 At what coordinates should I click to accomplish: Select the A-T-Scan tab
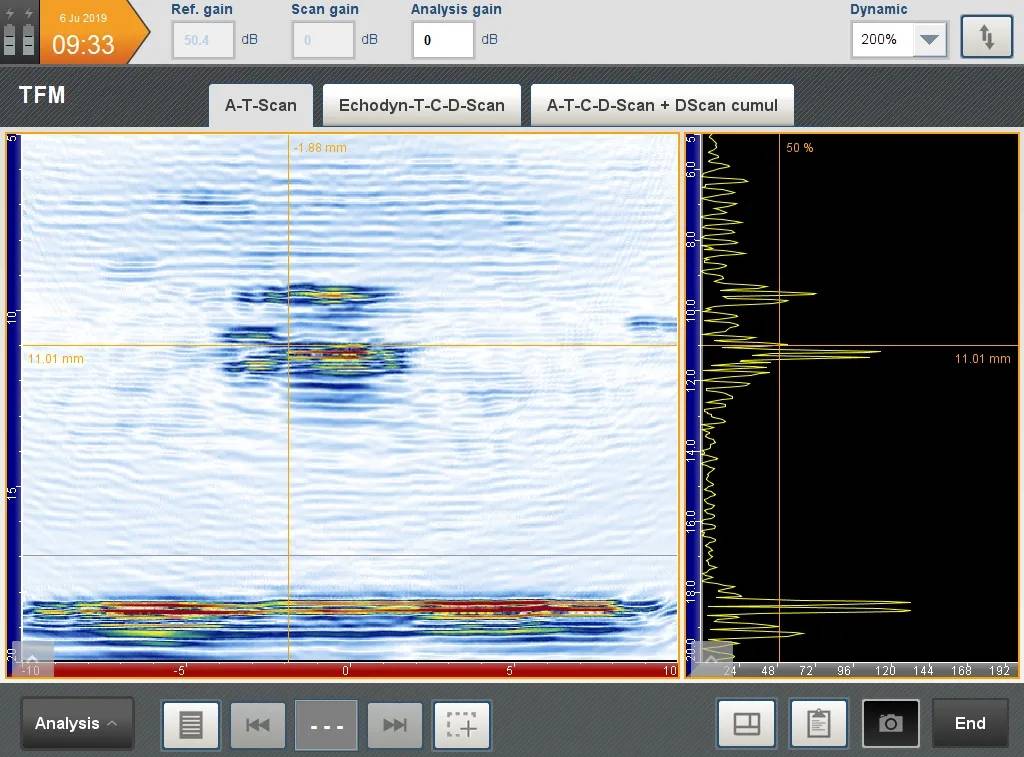click(x=260, y=105)
